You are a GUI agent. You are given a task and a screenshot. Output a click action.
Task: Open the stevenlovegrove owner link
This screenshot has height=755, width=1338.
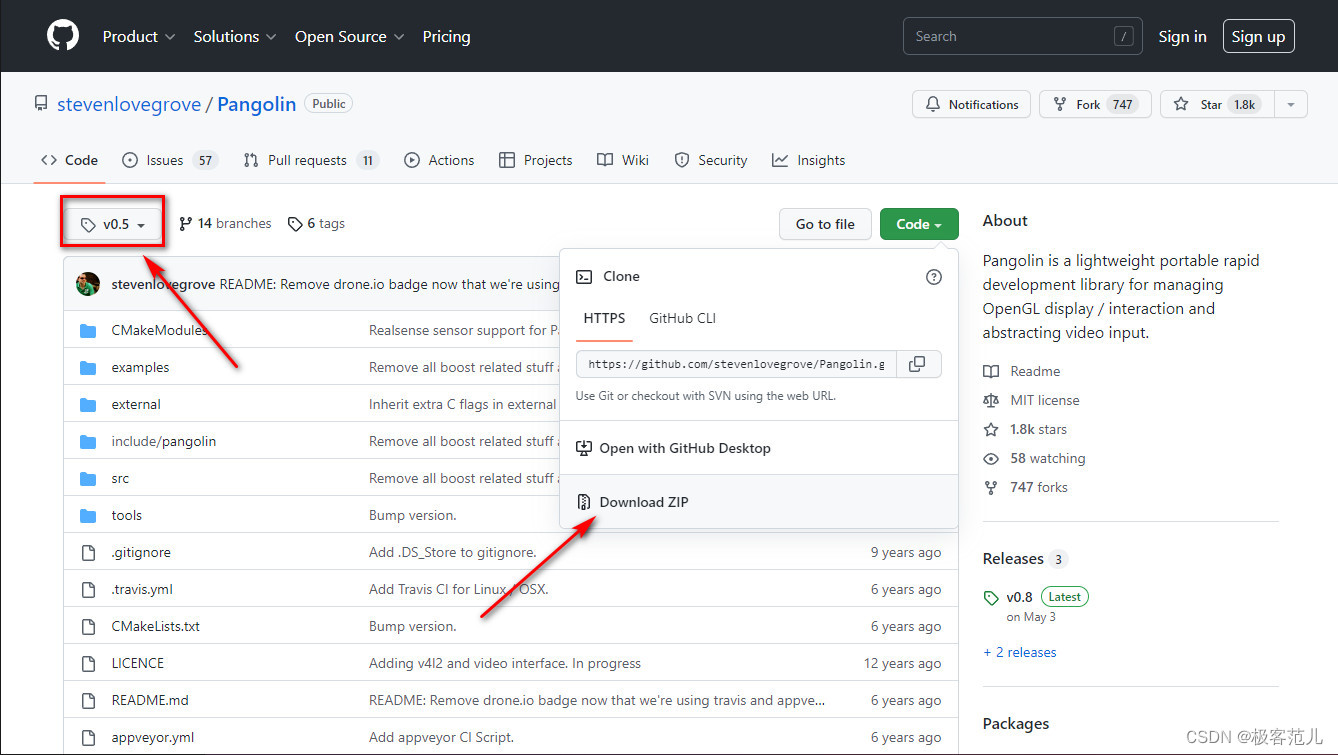129,104
